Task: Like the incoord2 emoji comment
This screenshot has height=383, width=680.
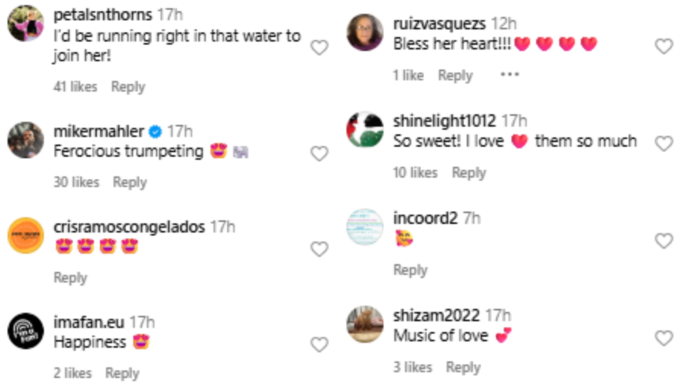Action: click(664, 241)
